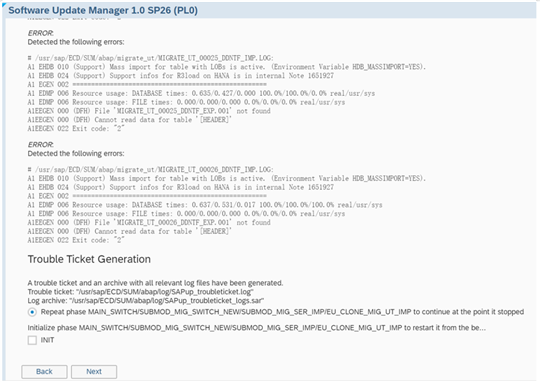Select the Repeat phase radio button
Image resolution: width=540 pixels, height=382 pixels.
32,312
